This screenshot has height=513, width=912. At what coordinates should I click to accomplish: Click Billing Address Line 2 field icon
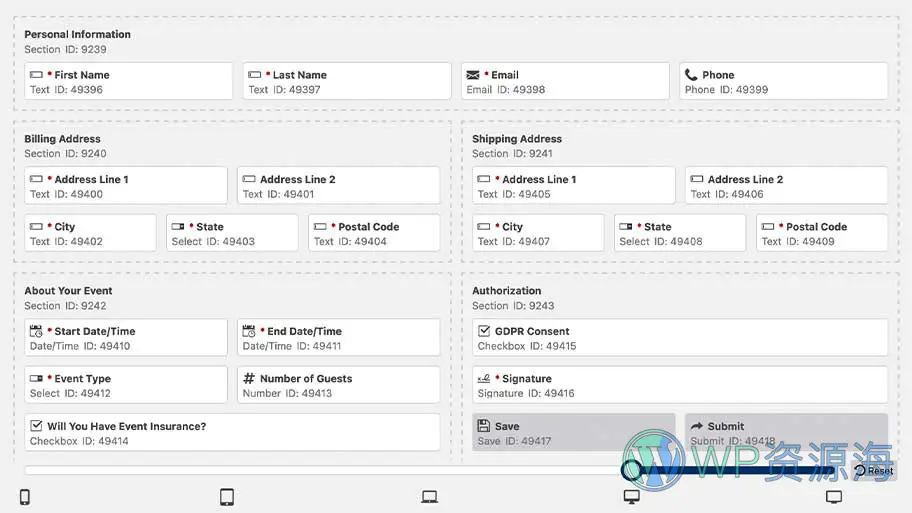(x=249, y=179)
